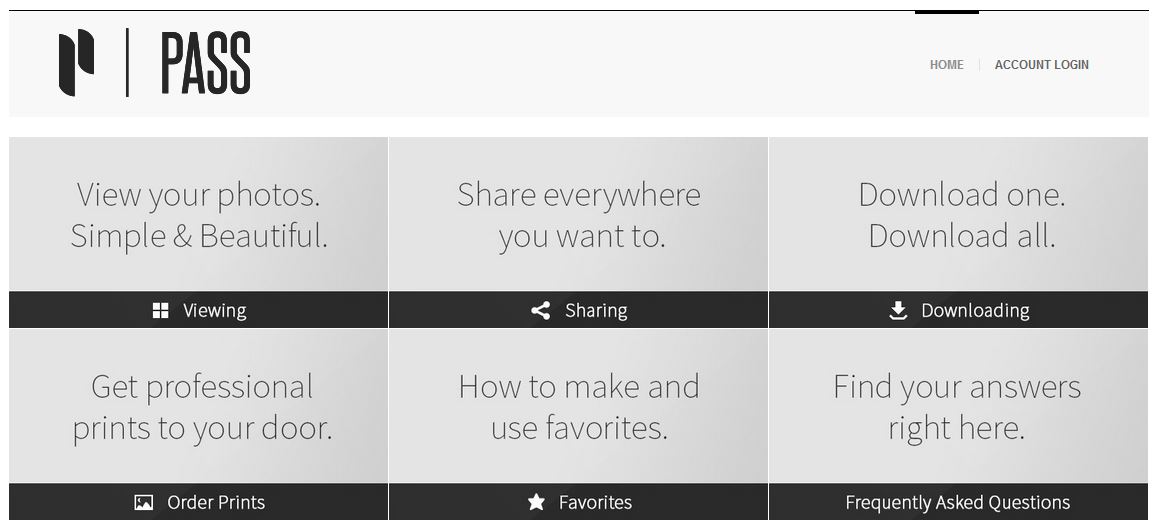Select the 'Download one. Download all.' tile
1157x531 pixels.
961,215
